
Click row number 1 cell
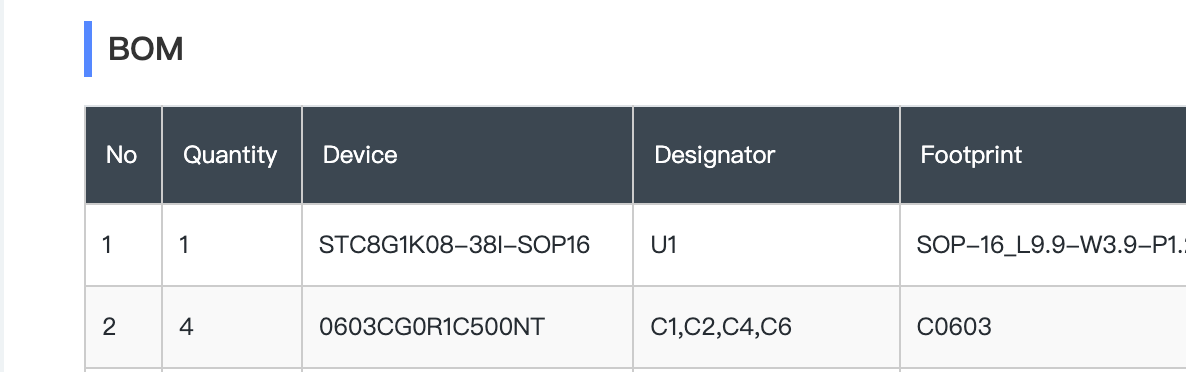point(123,245)
